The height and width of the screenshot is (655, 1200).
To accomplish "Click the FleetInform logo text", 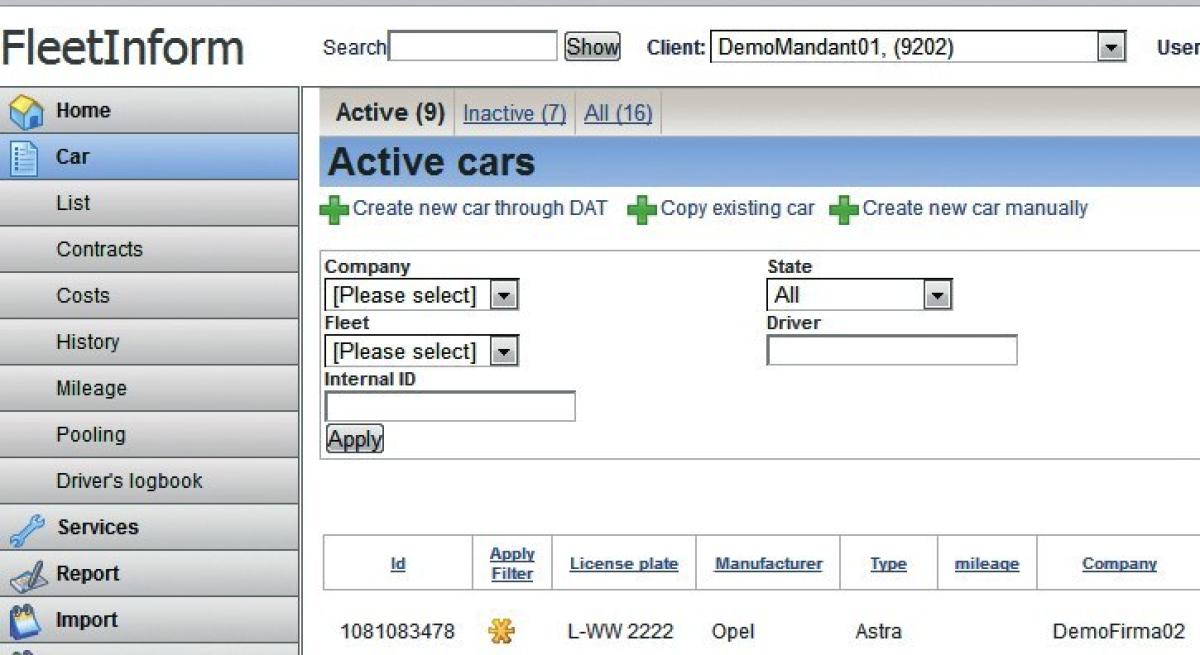I will tap(122, 48).
